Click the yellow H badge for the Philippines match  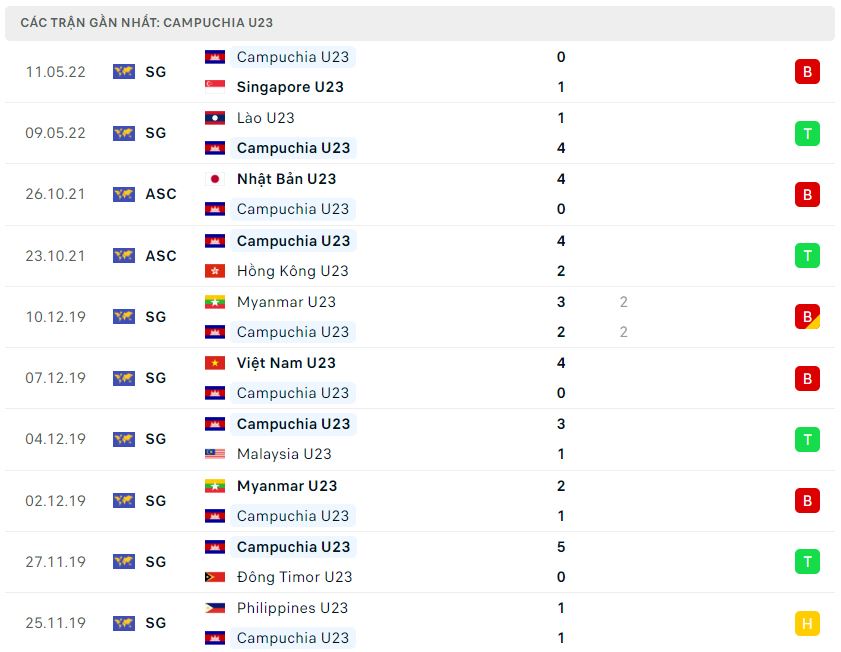[807, 623]
